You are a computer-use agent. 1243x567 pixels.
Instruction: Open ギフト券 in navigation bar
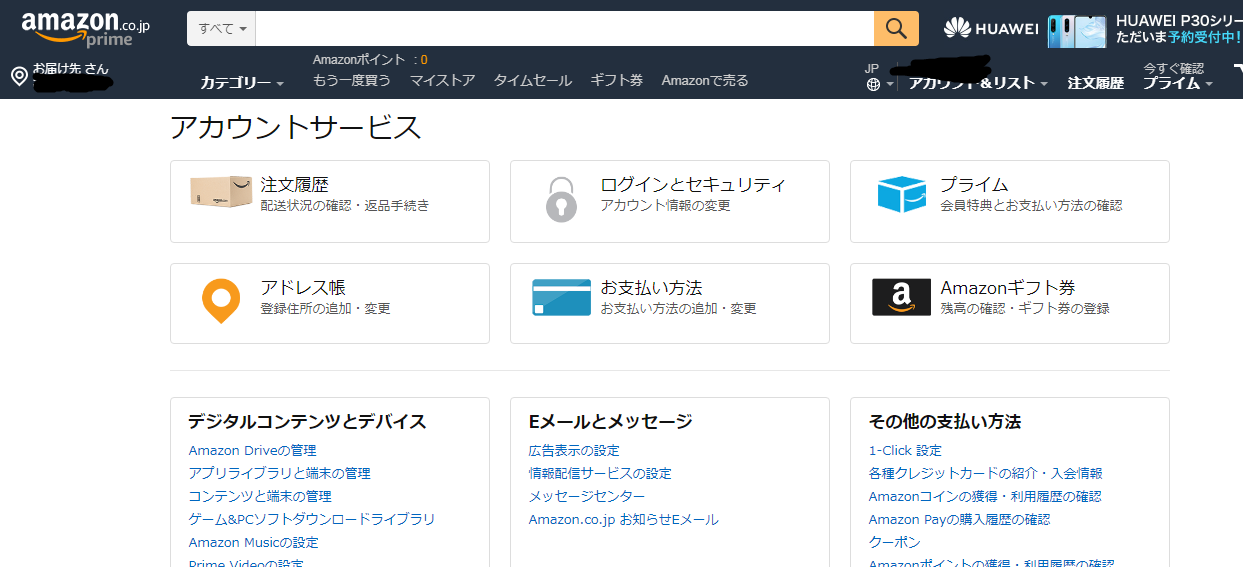click(x=616, y=80)
